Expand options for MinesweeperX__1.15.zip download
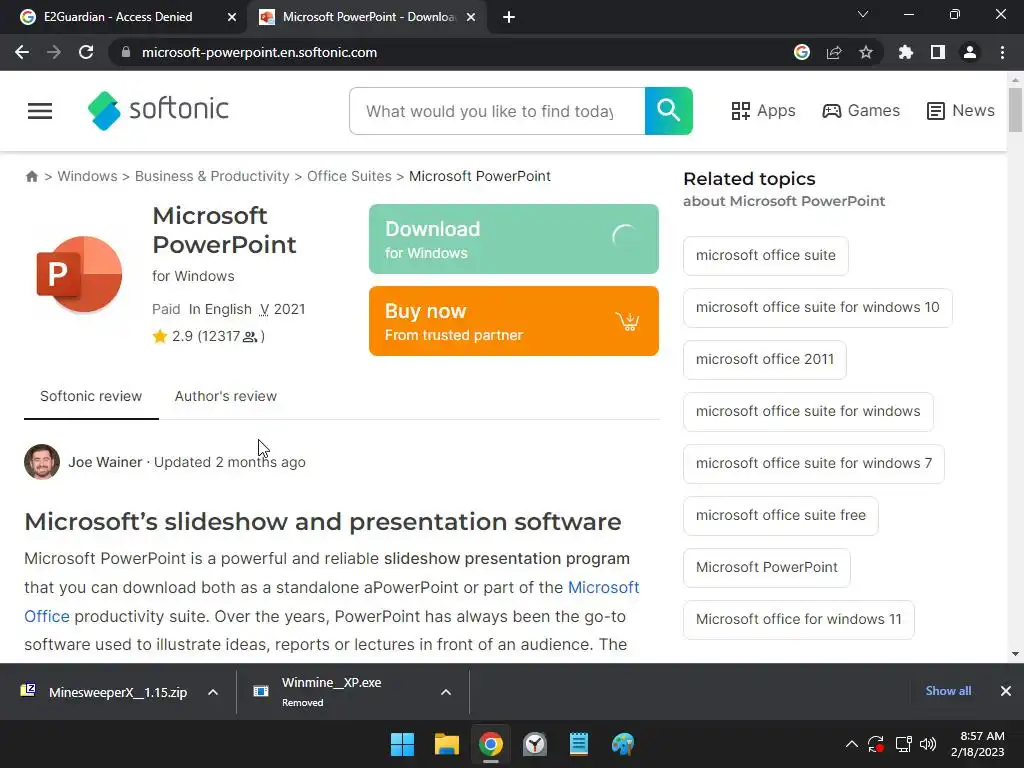The image size is (1024, 768). pos(213,692)
